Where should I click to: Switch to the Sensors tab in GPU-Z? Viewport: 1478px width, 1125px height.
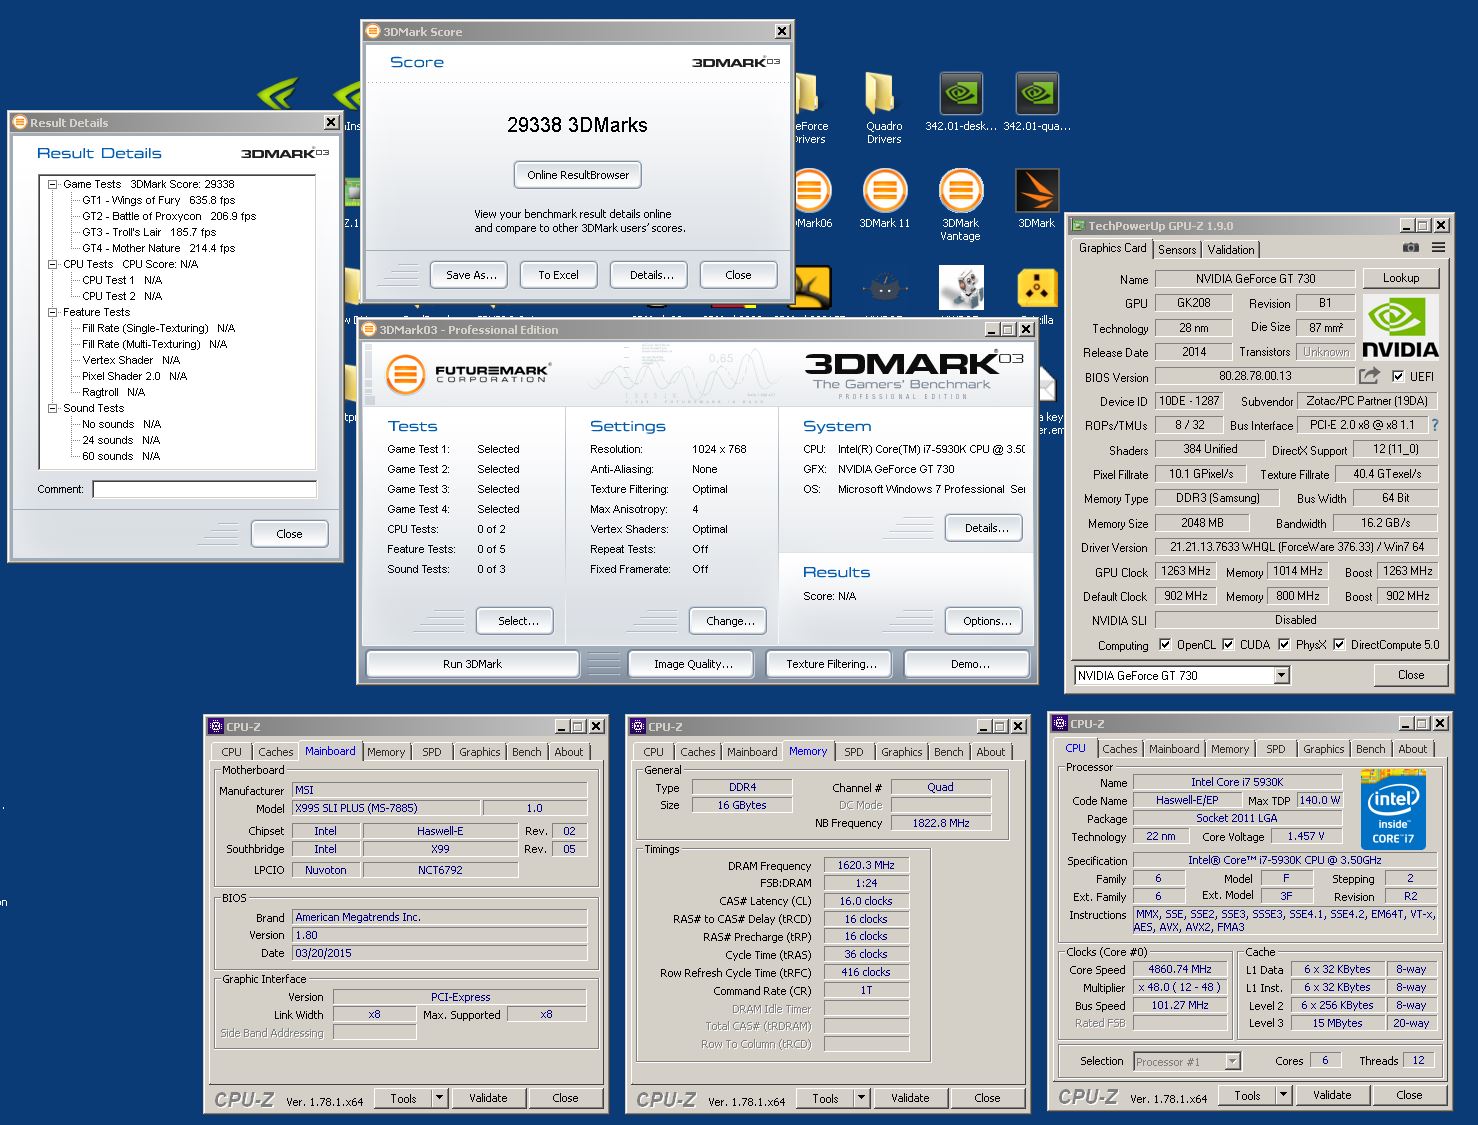pyautogui.click(x=1177, y=250)
